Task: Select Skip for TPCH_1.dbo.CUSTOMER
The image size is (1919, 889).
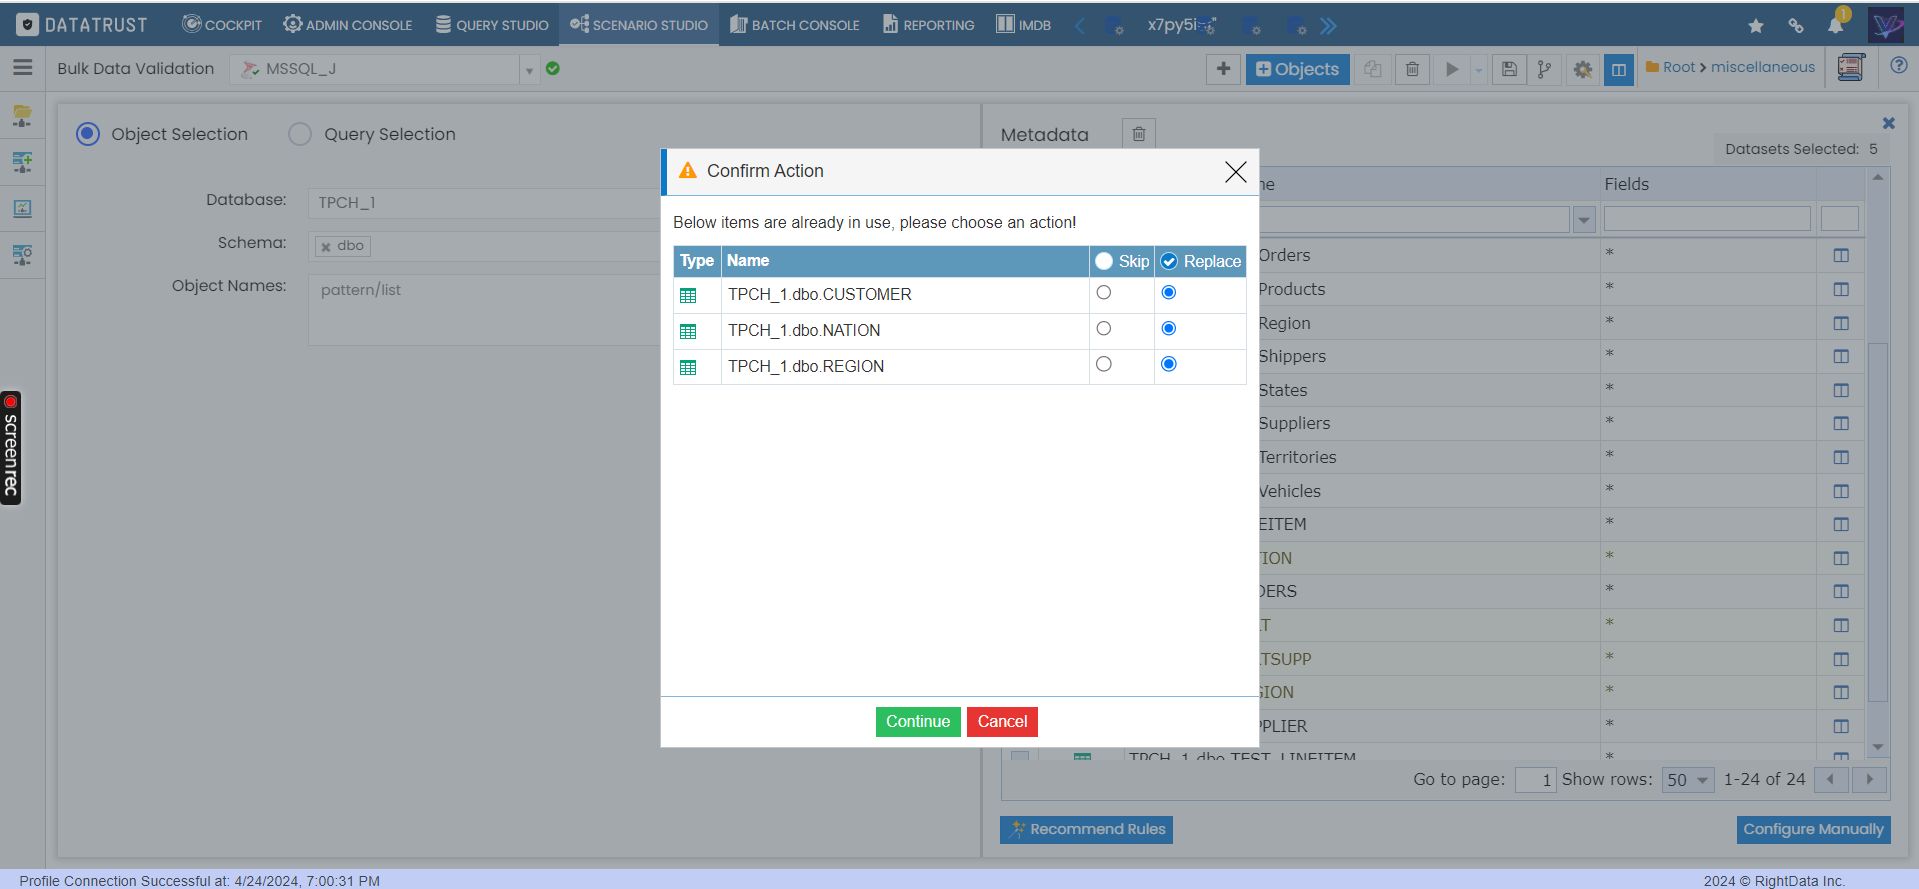Action: (x=1103, y=293)
